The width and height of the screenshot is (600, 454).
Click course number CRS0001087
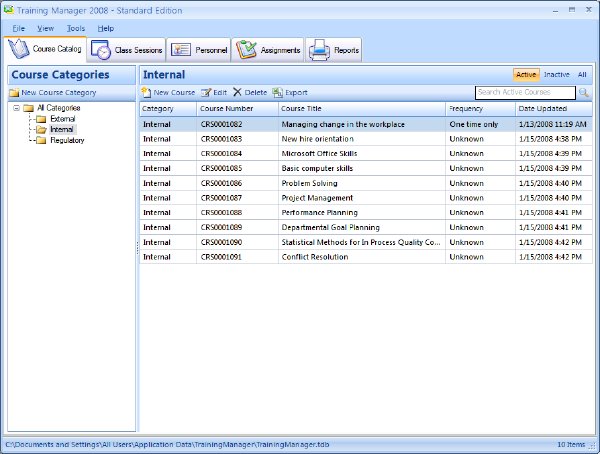pyautogui.click(x=221, y=198)
